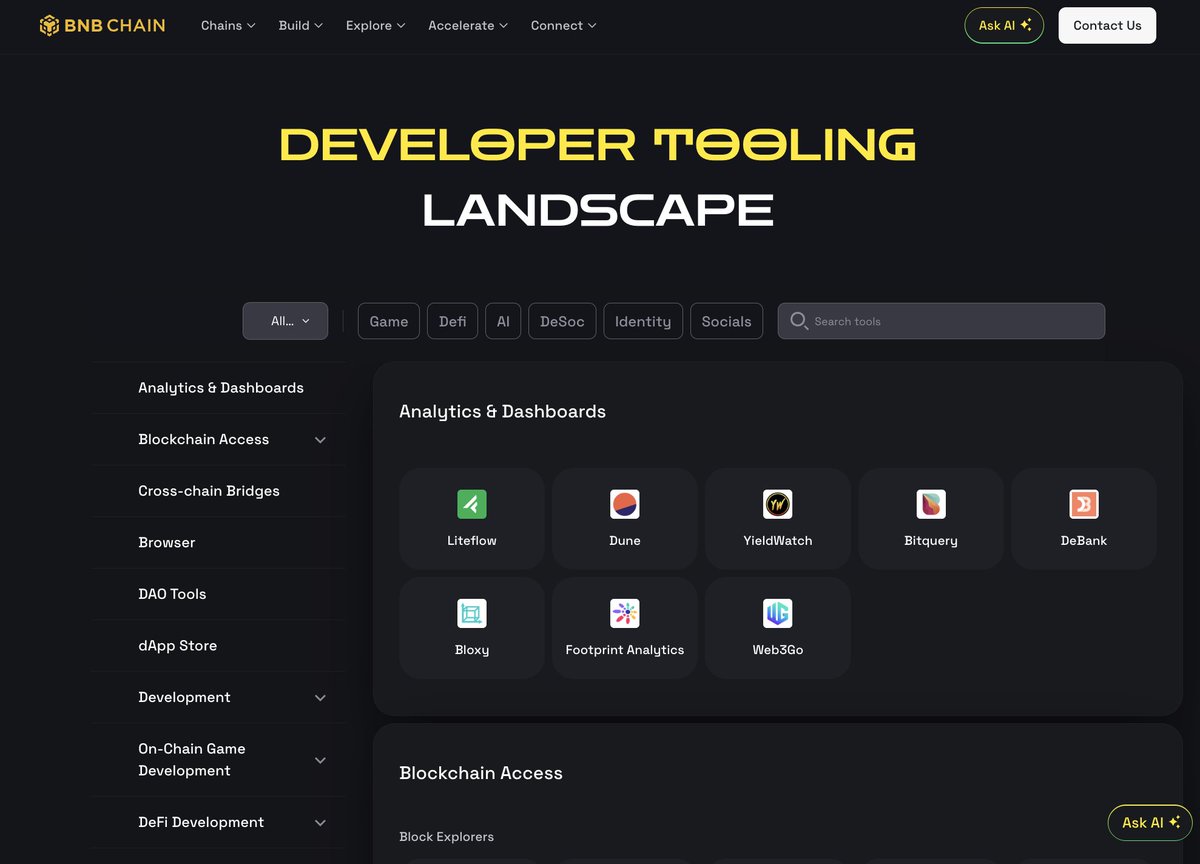This screenshot has width=1200, height=864.
Task: Click the Analytics & Dashboards section heading
Action: pyautogui.click(x=503, y=412)
